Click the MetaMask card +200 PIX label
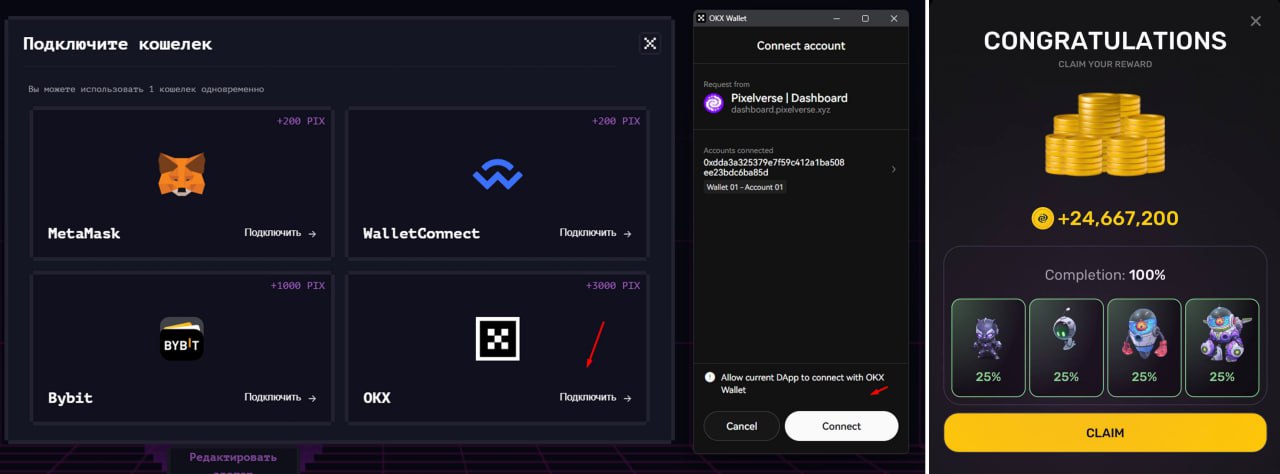1280x474 pixels. [x=300, y=121]
